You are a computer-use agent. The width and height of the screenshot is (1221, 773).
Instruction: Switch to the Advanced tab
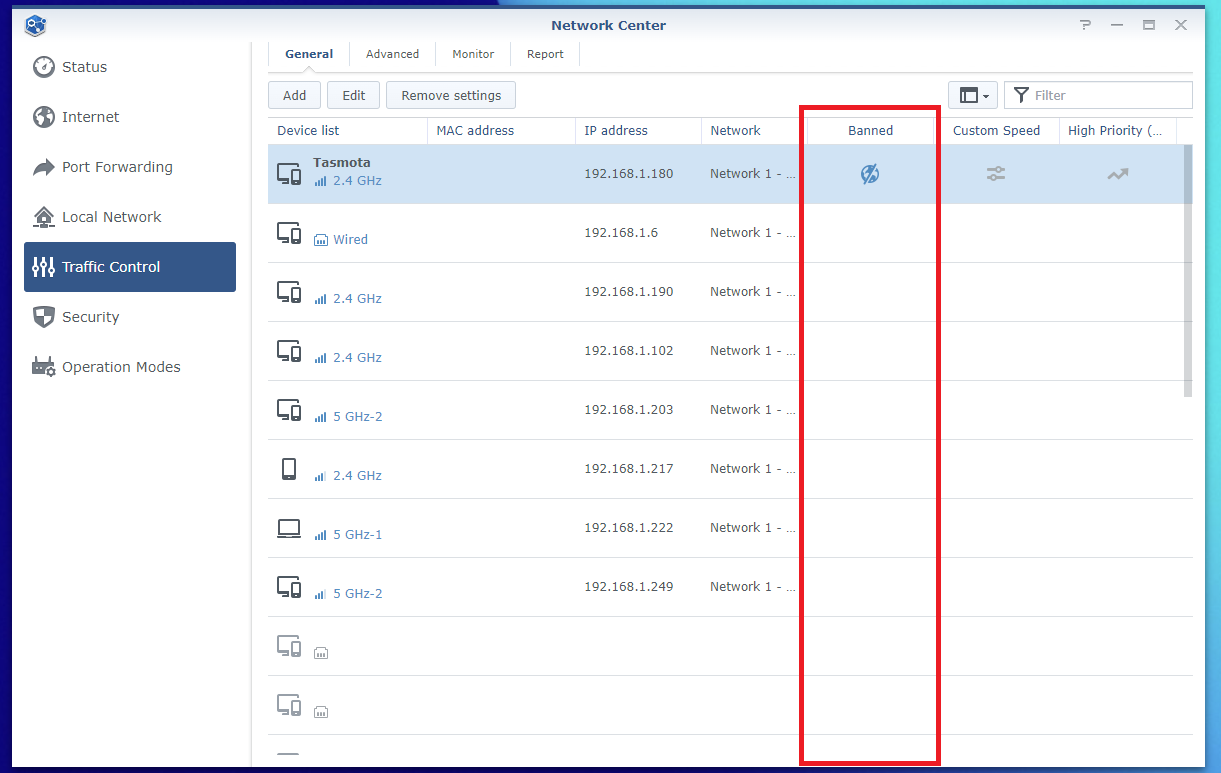point(392,54)
